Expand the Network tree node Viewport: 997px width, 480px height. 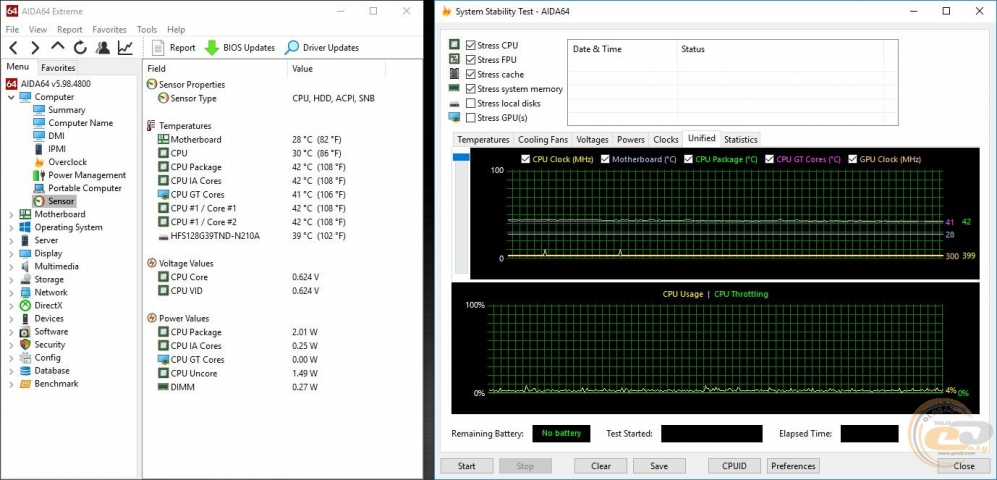tap(11, 292)
